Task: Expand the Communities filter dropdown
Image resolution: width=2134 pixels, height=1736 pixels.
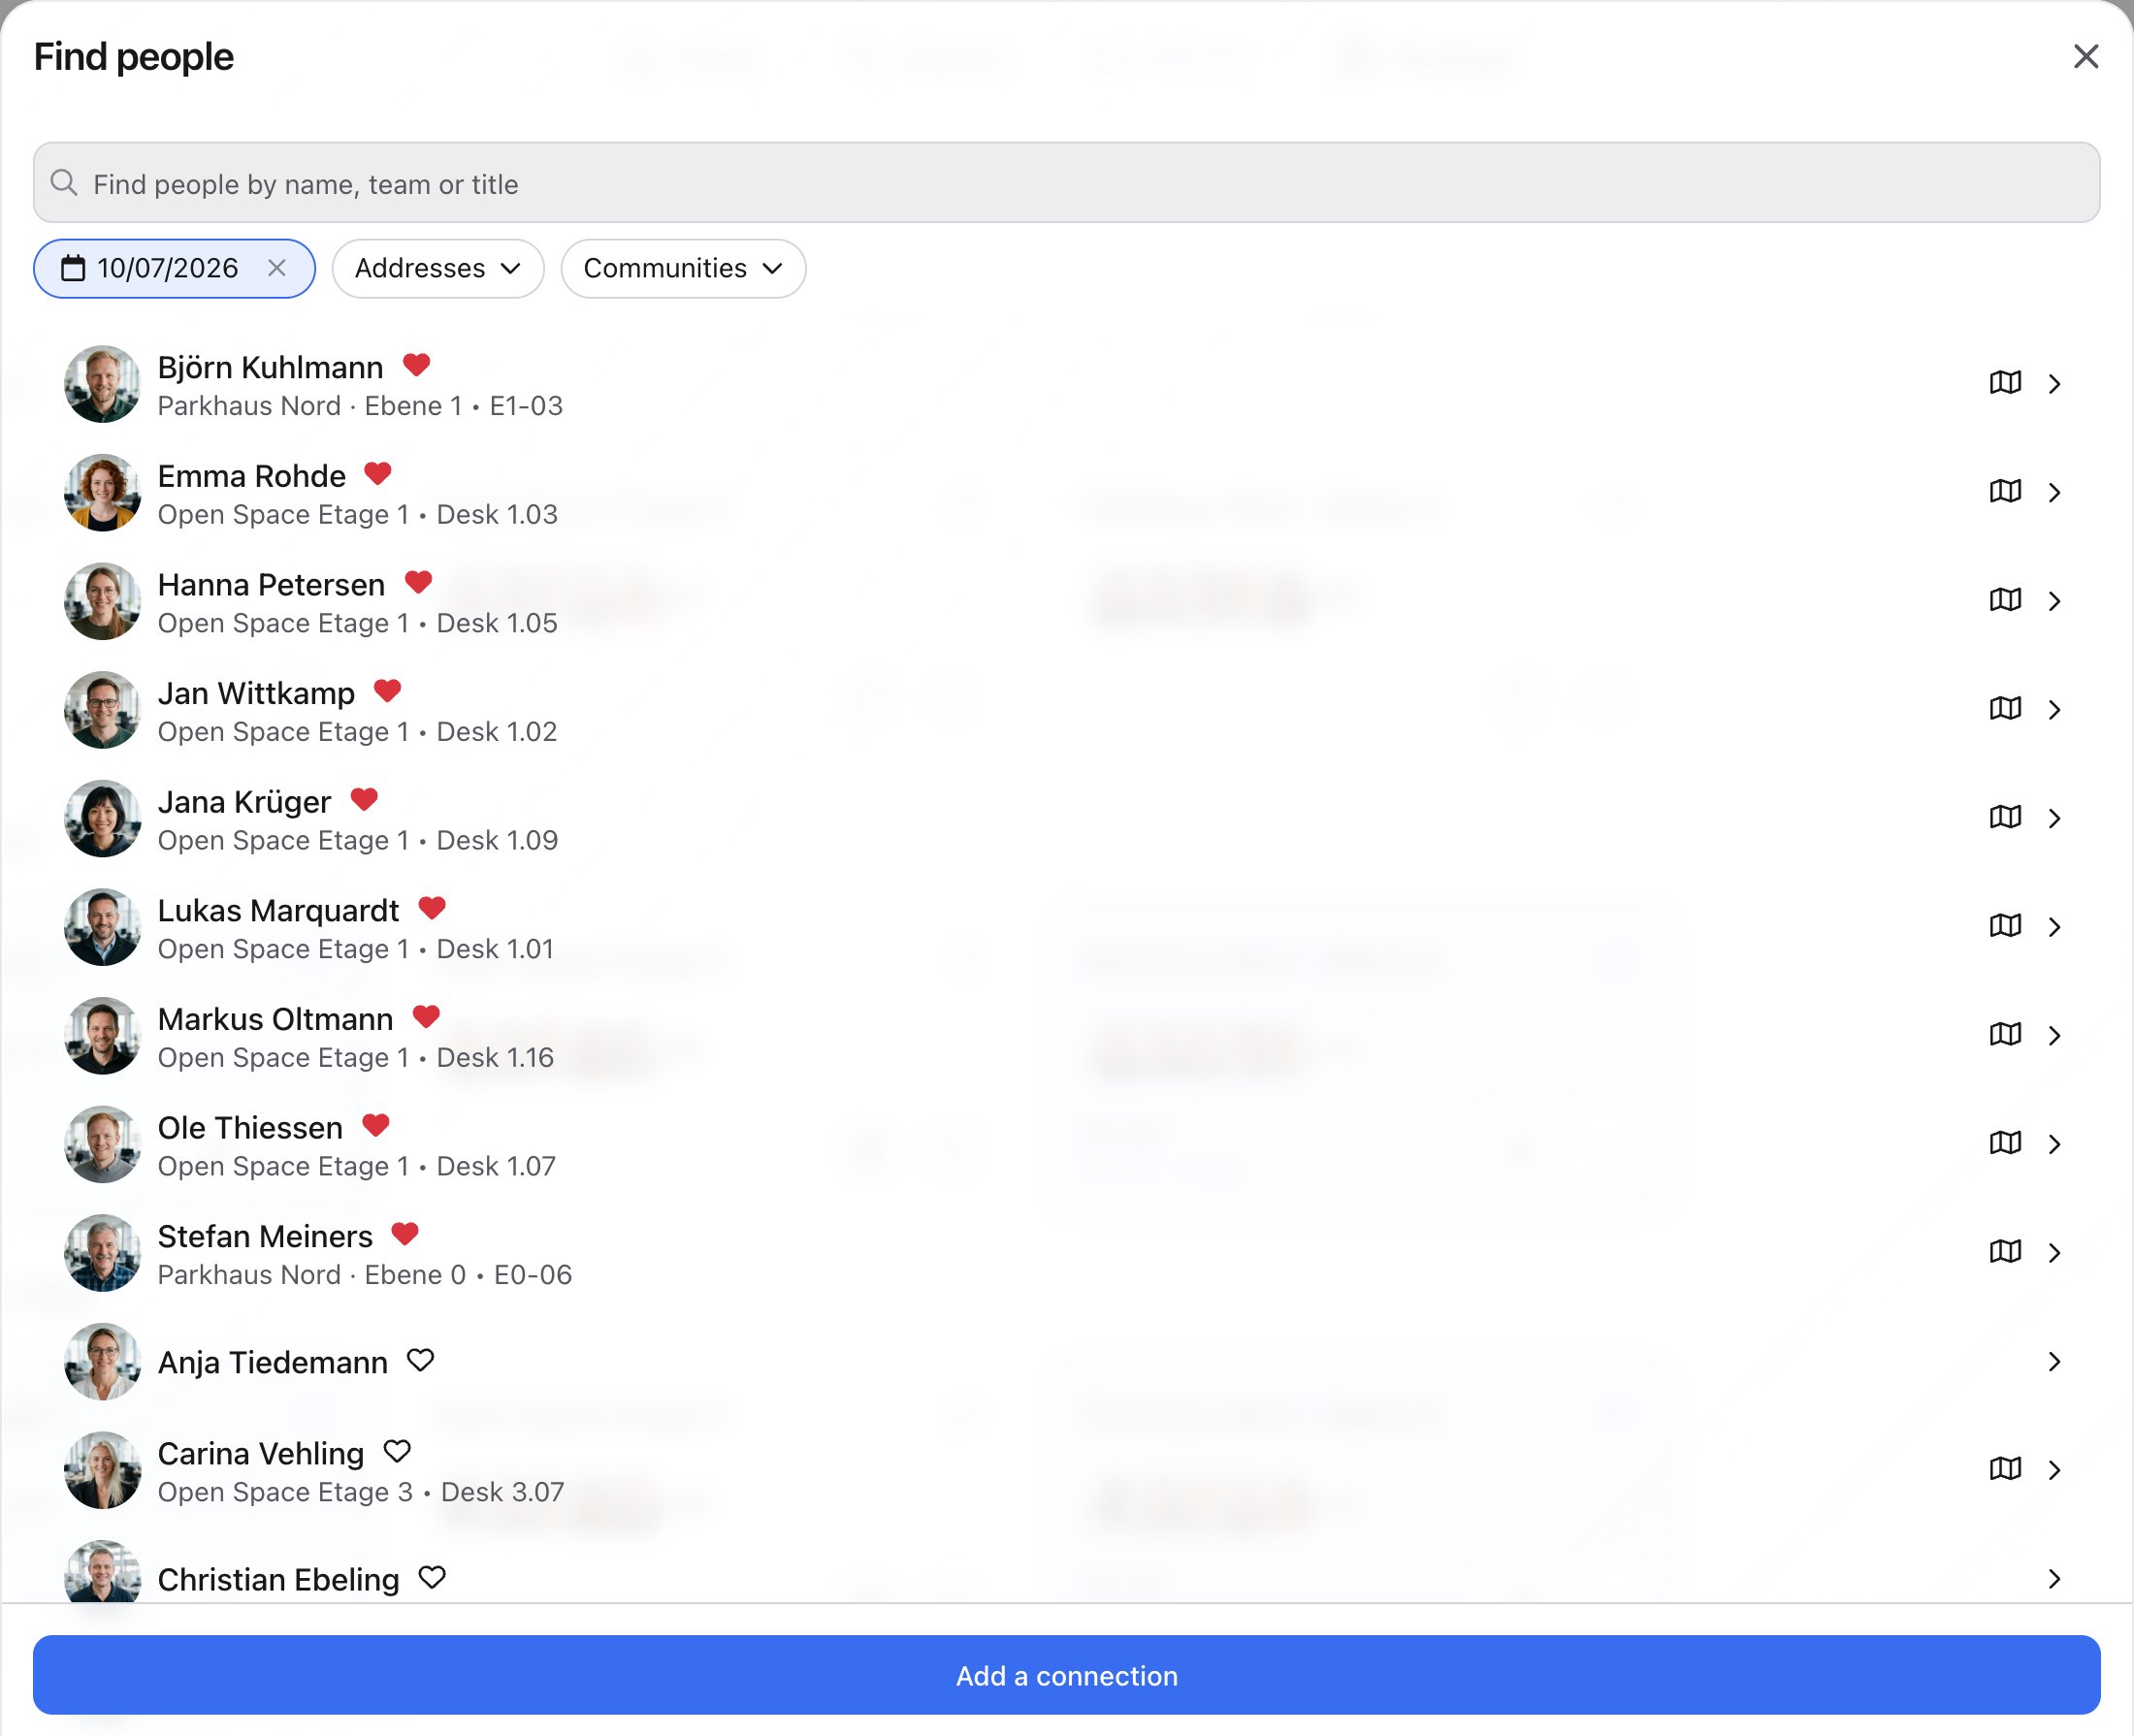Action: 683,268
